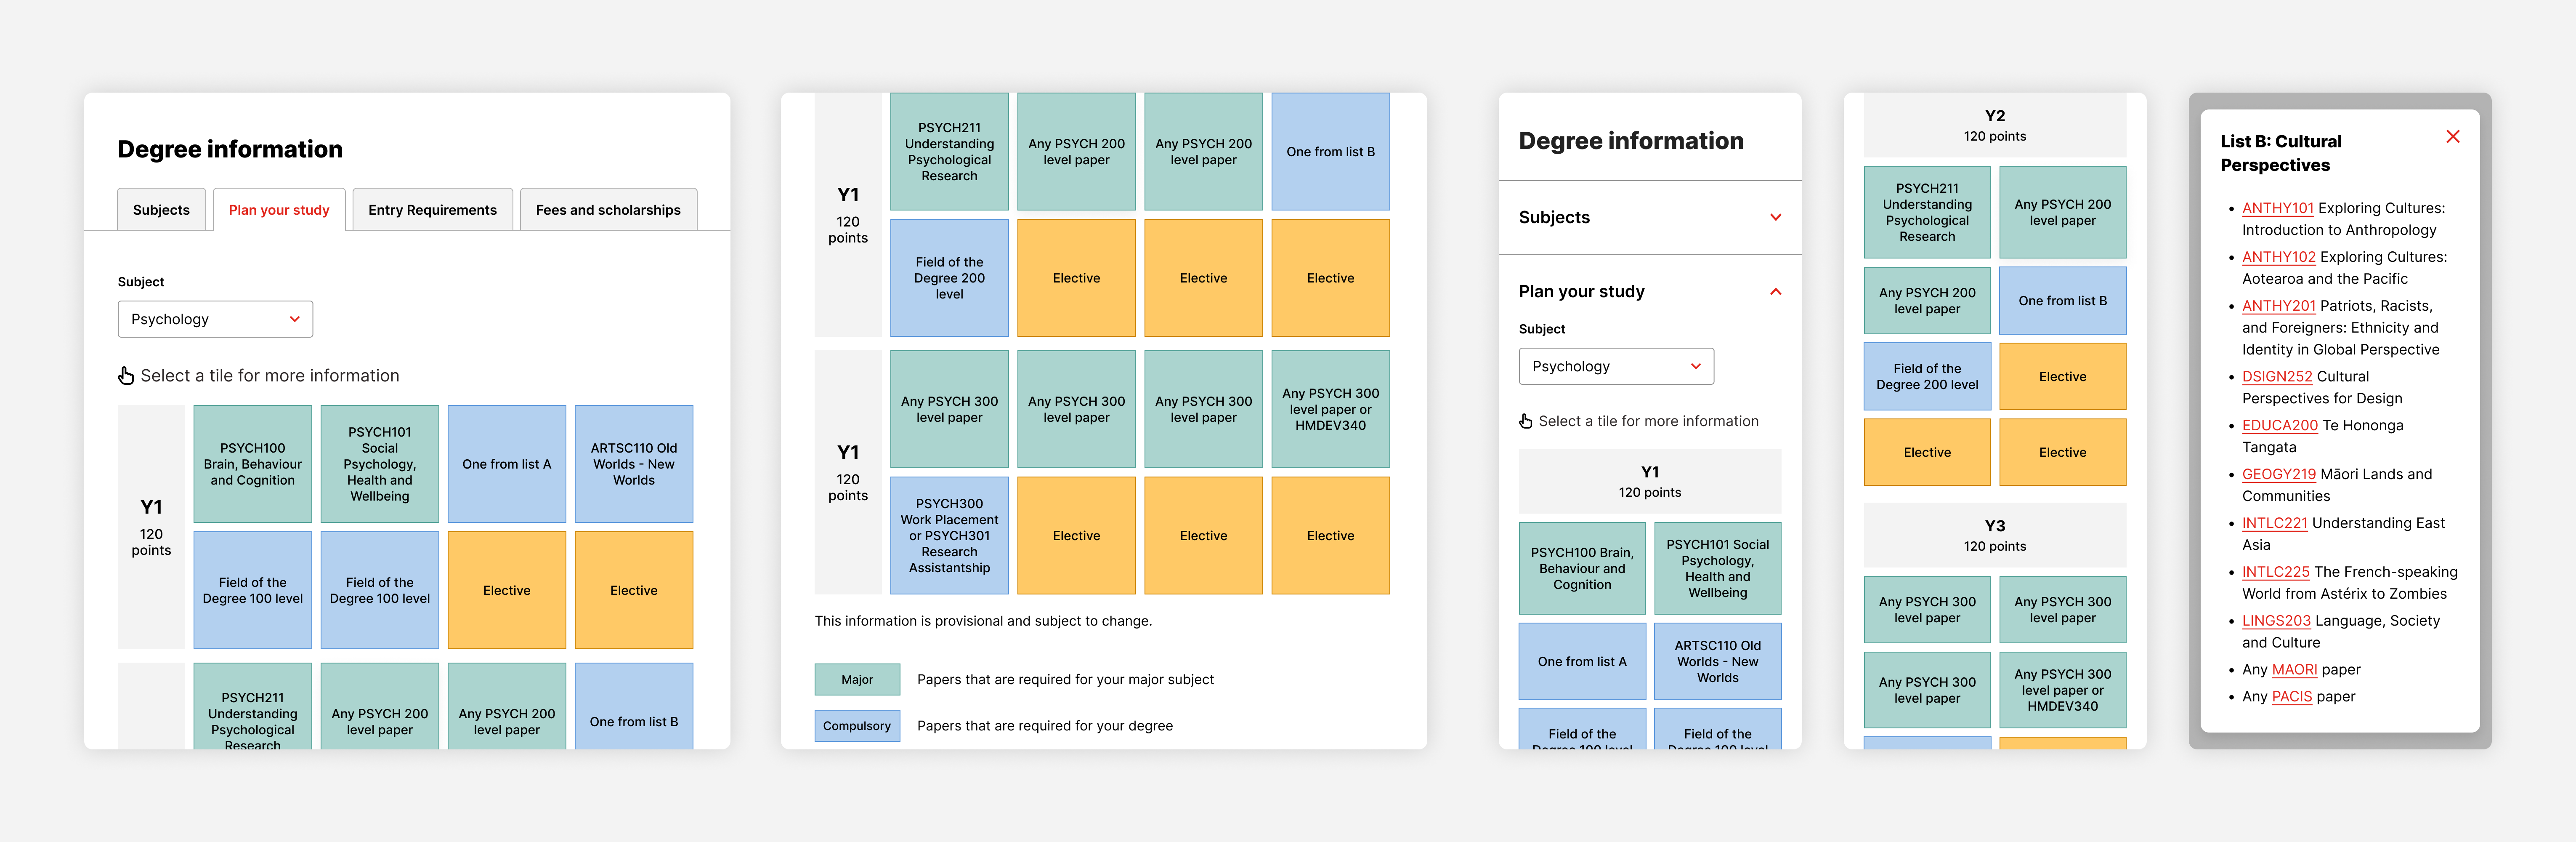
Task: Click the hand pointer icon in tabbed desktop view
Action: click(x=126, y=375)
